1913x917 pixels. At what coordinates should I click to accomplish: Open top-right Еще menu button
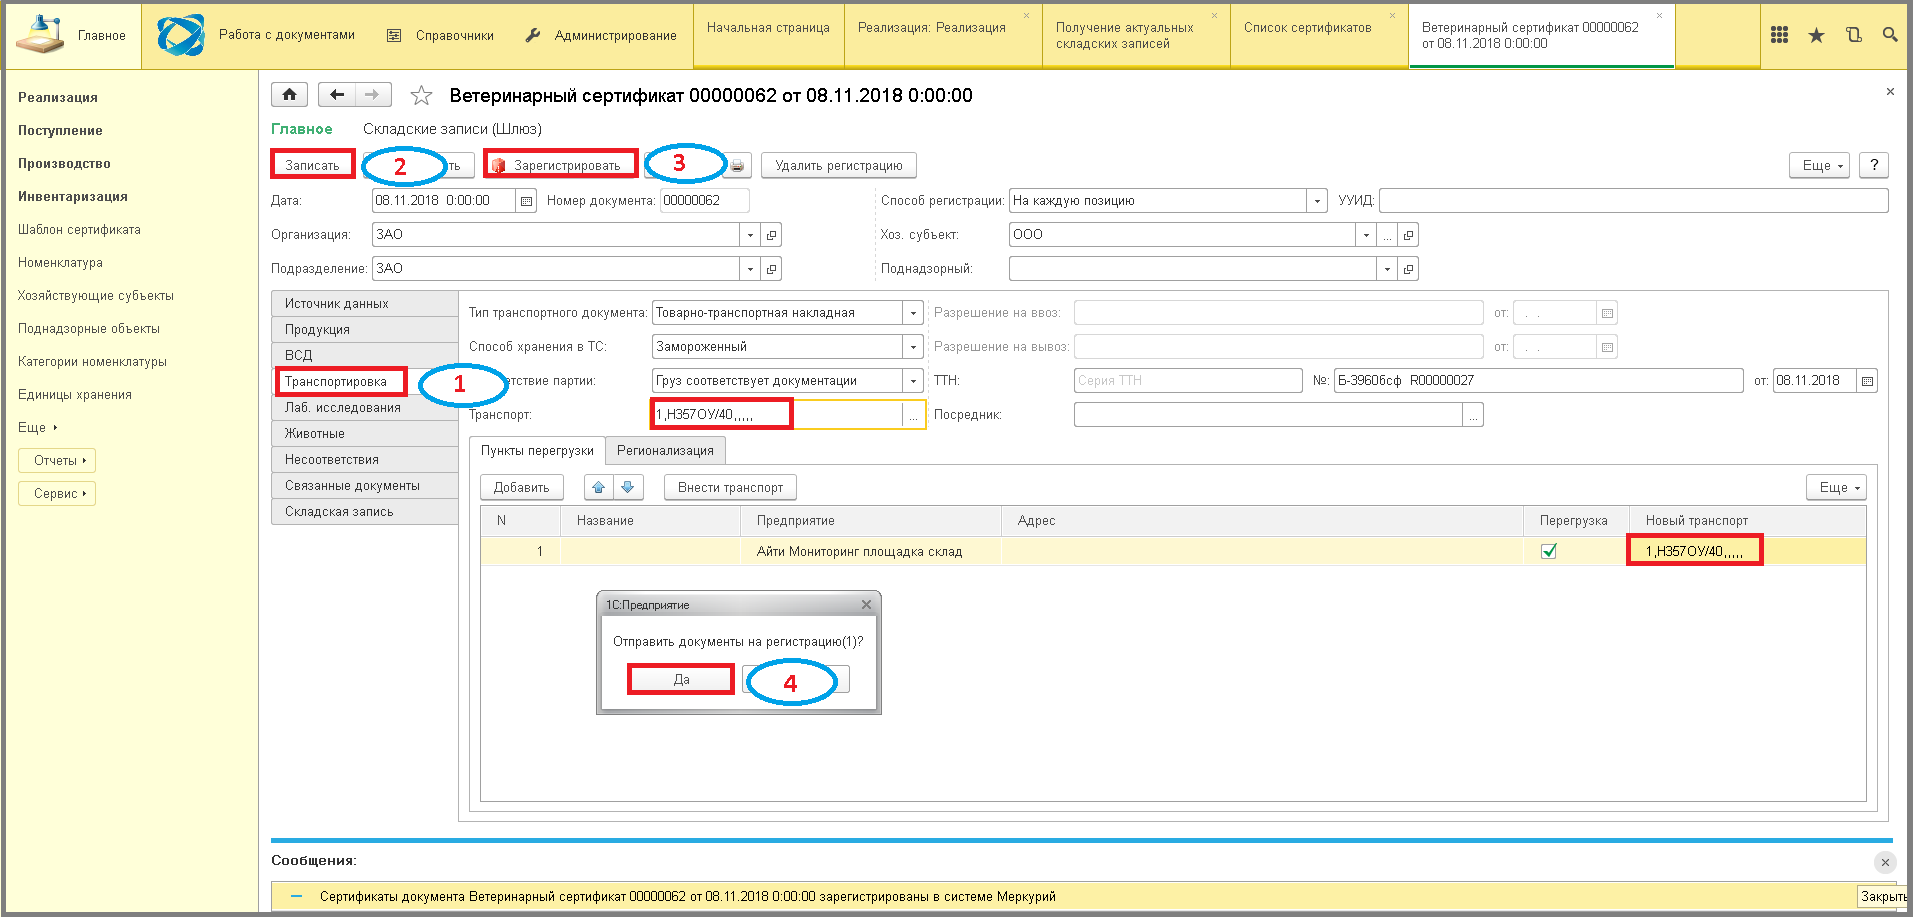click(x=1819, y=165)
